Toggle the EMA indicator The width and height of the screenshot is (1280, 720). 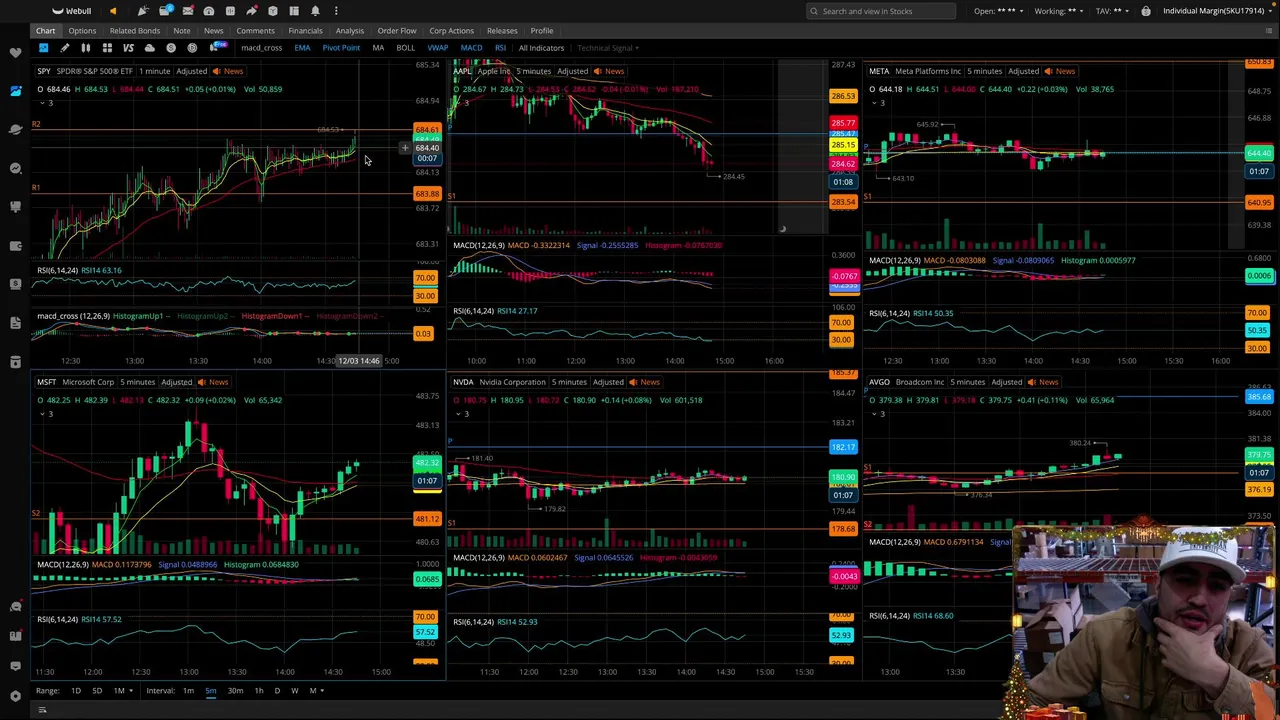302,48
